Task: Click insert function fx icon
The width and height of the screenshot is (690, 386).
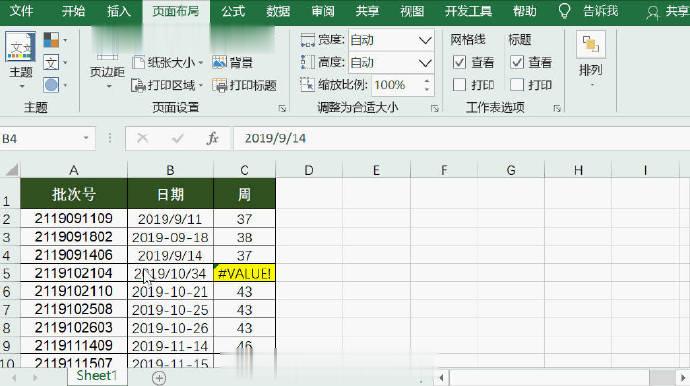Action: point(213,139)
